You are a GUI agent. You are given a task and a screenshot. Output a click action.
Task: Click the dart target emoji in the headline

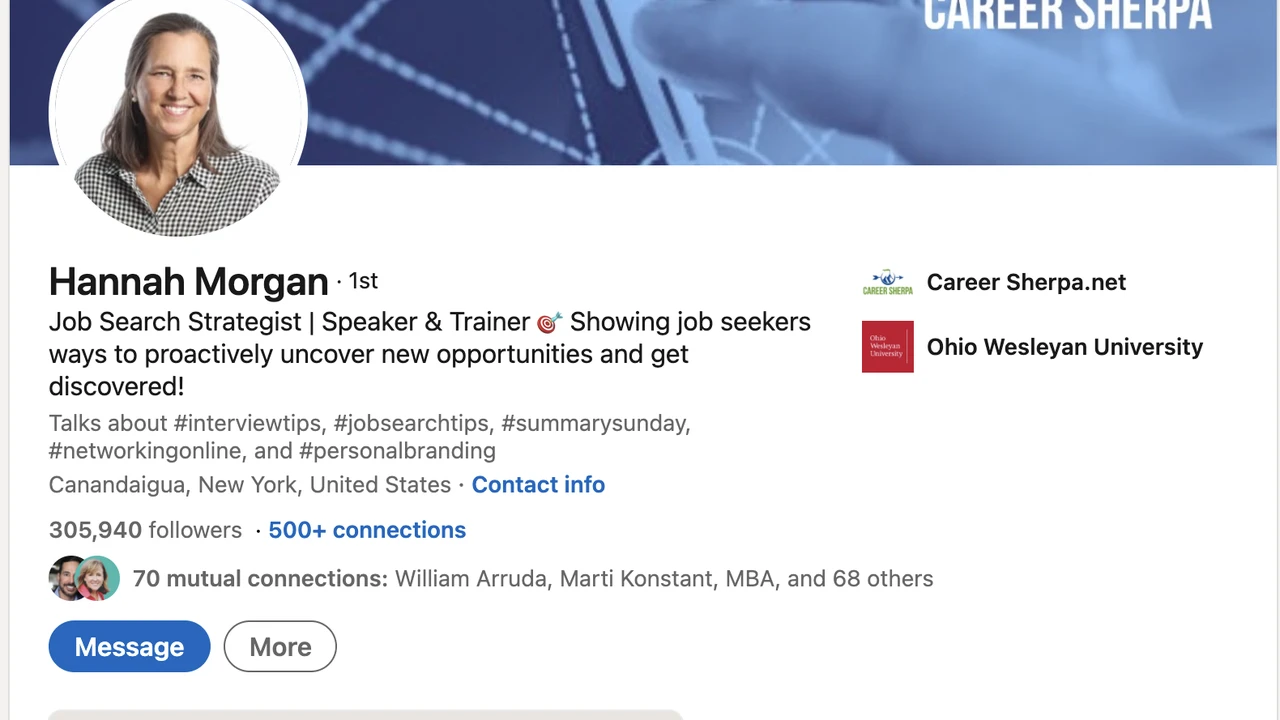(549, 322)
